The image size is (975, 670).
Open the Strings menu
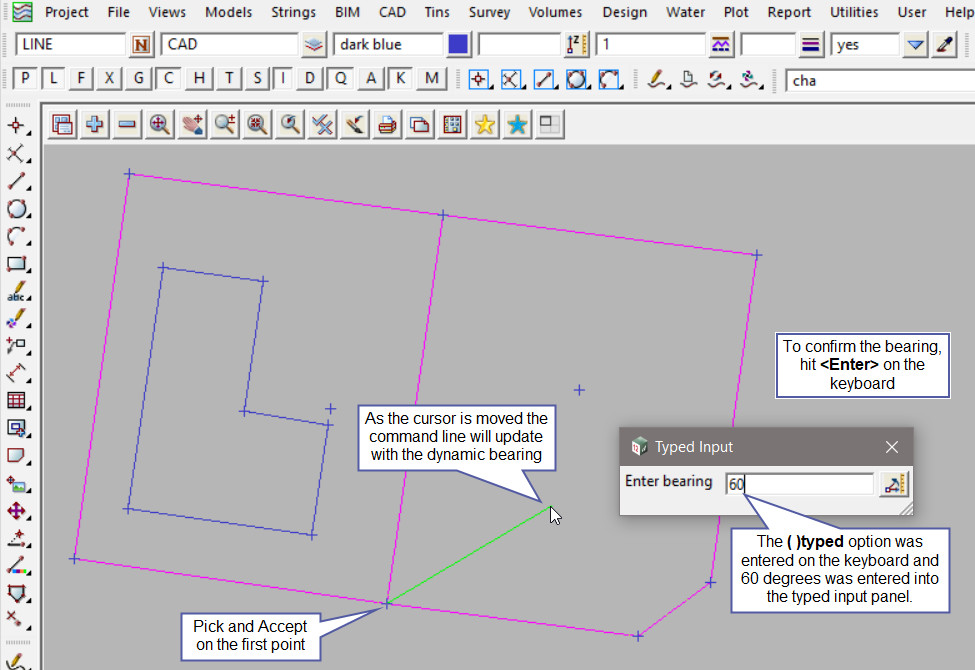coord(293,12)
